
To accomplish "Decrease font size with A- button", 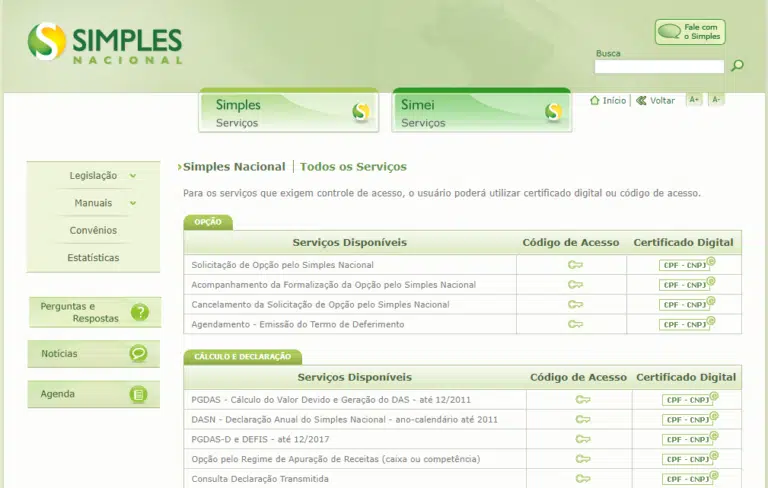I will click(x=716, y=100).
